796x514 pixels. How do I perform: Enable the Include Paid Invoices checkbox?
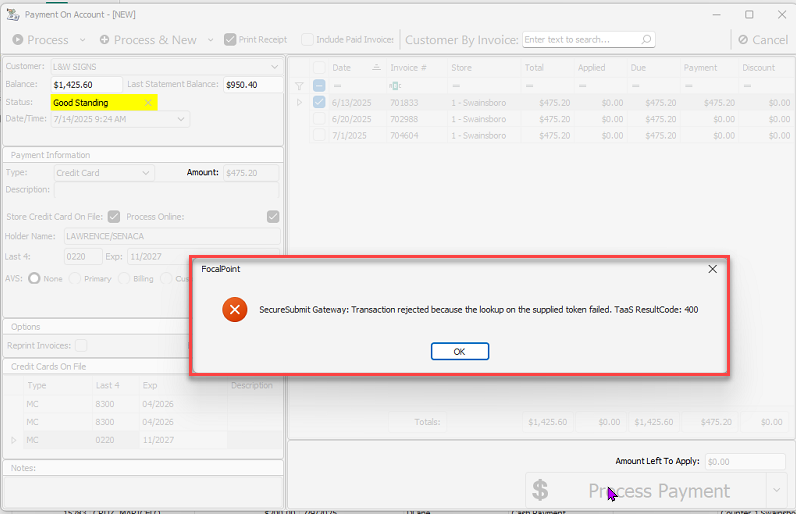click(x=307, y=40)
